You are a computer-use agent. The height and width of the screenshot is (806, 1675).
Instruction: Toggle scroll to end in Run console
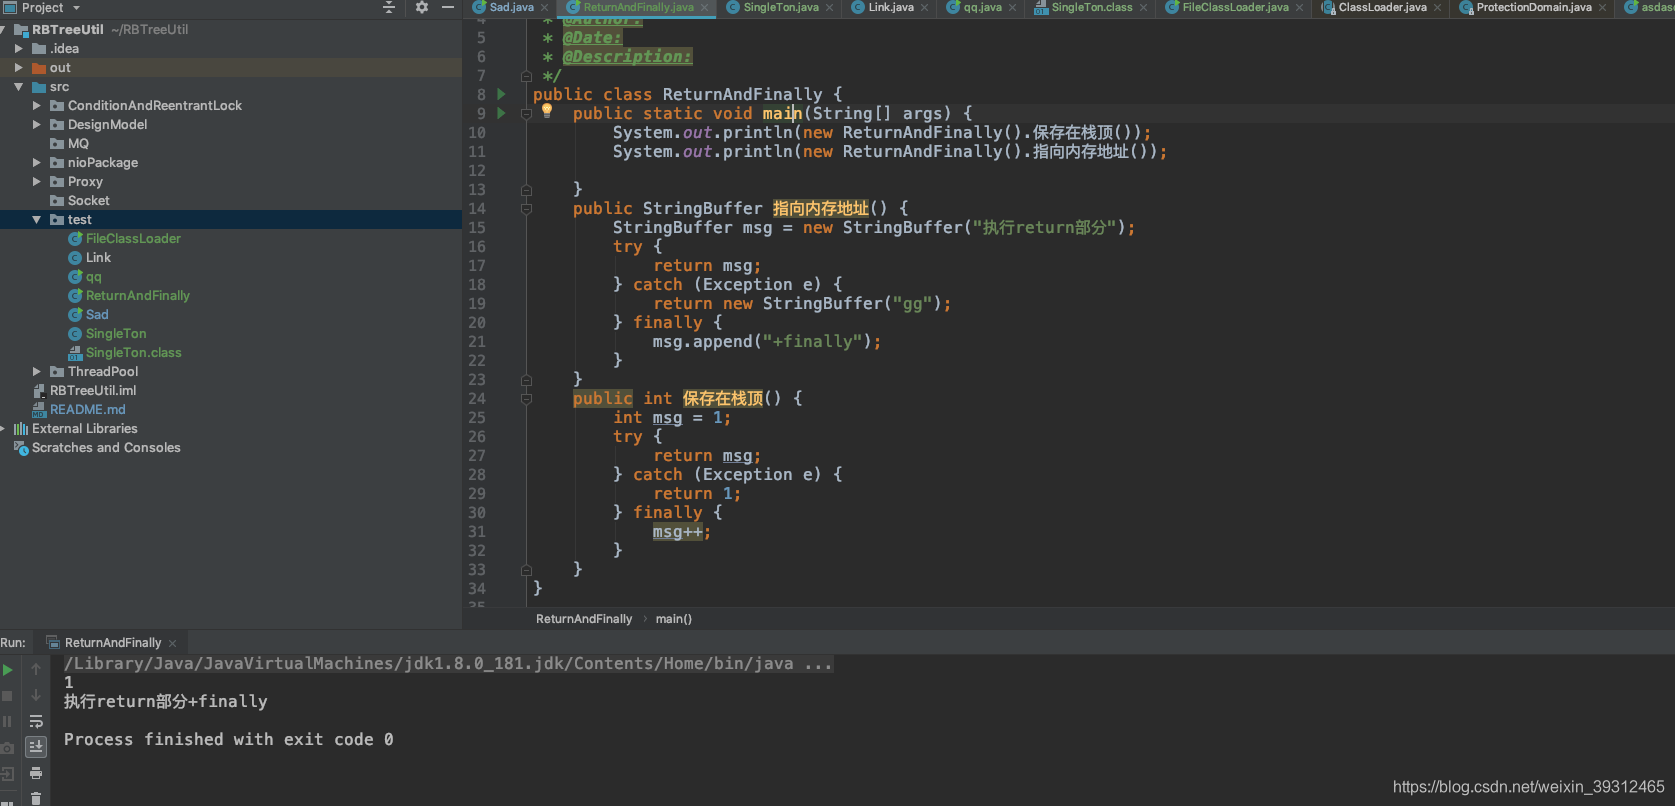point(36,747)
